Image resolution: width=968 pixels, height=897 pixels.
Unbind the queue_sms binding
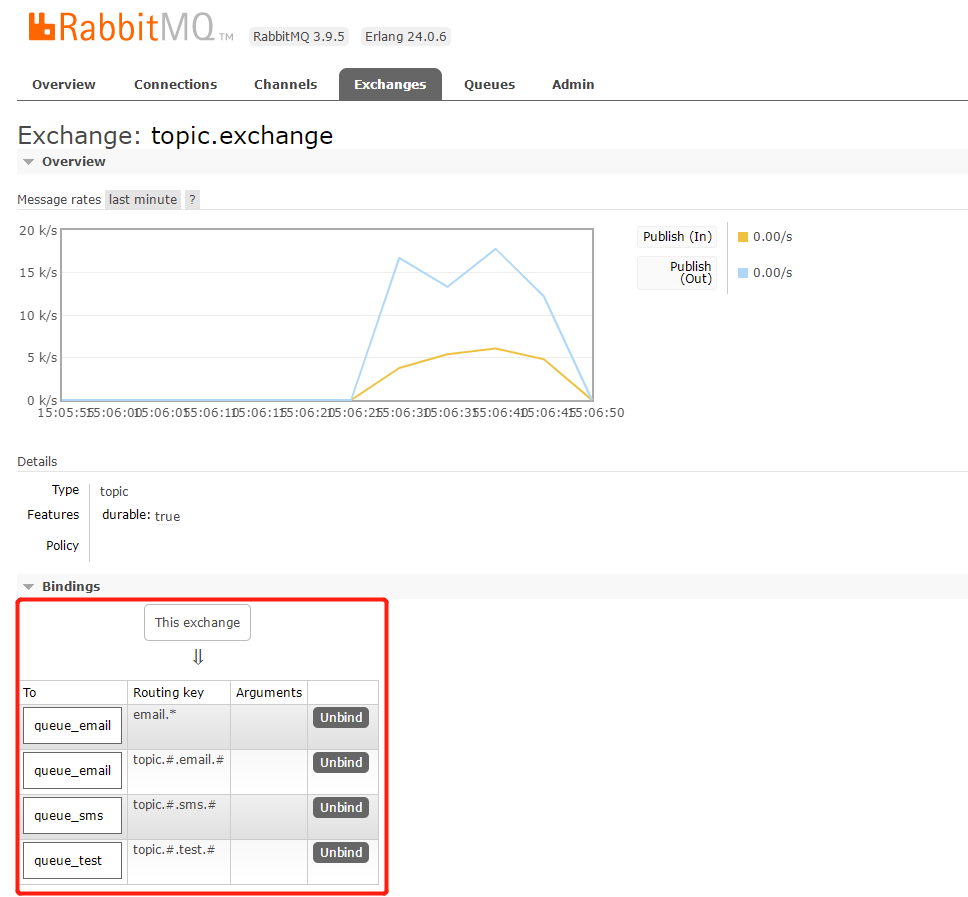340,807
